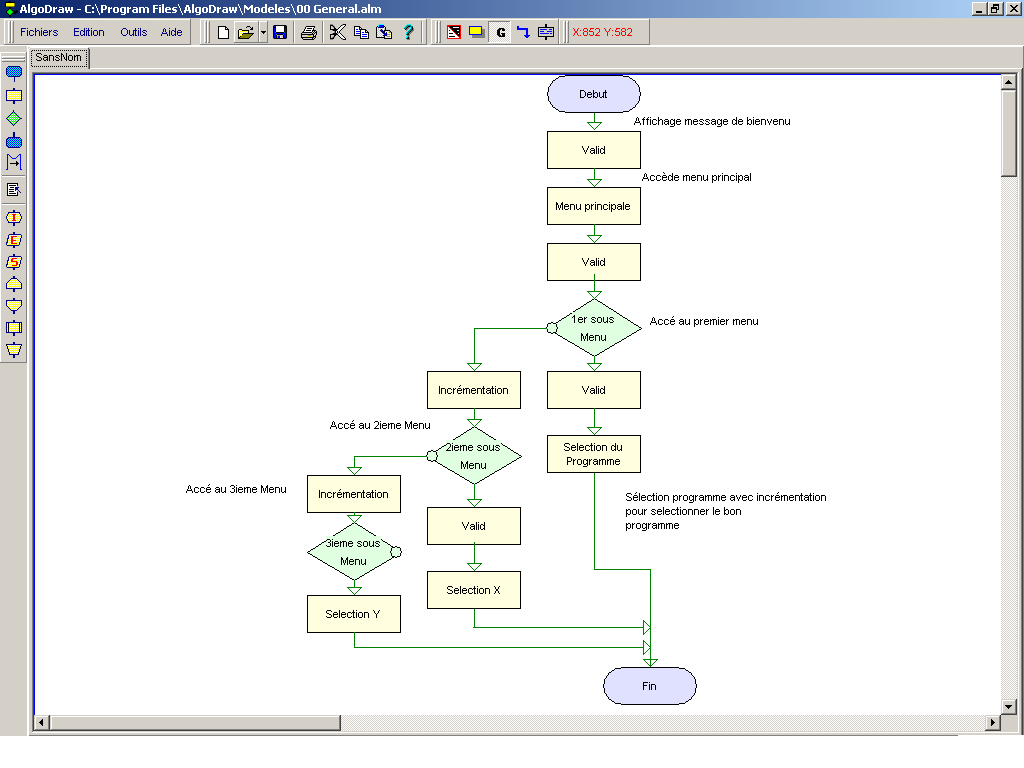1024x768 pixels.
Task: Click the horizontal scrollbar right arrow
Action: pyautogui.click(x=993, y=722)
